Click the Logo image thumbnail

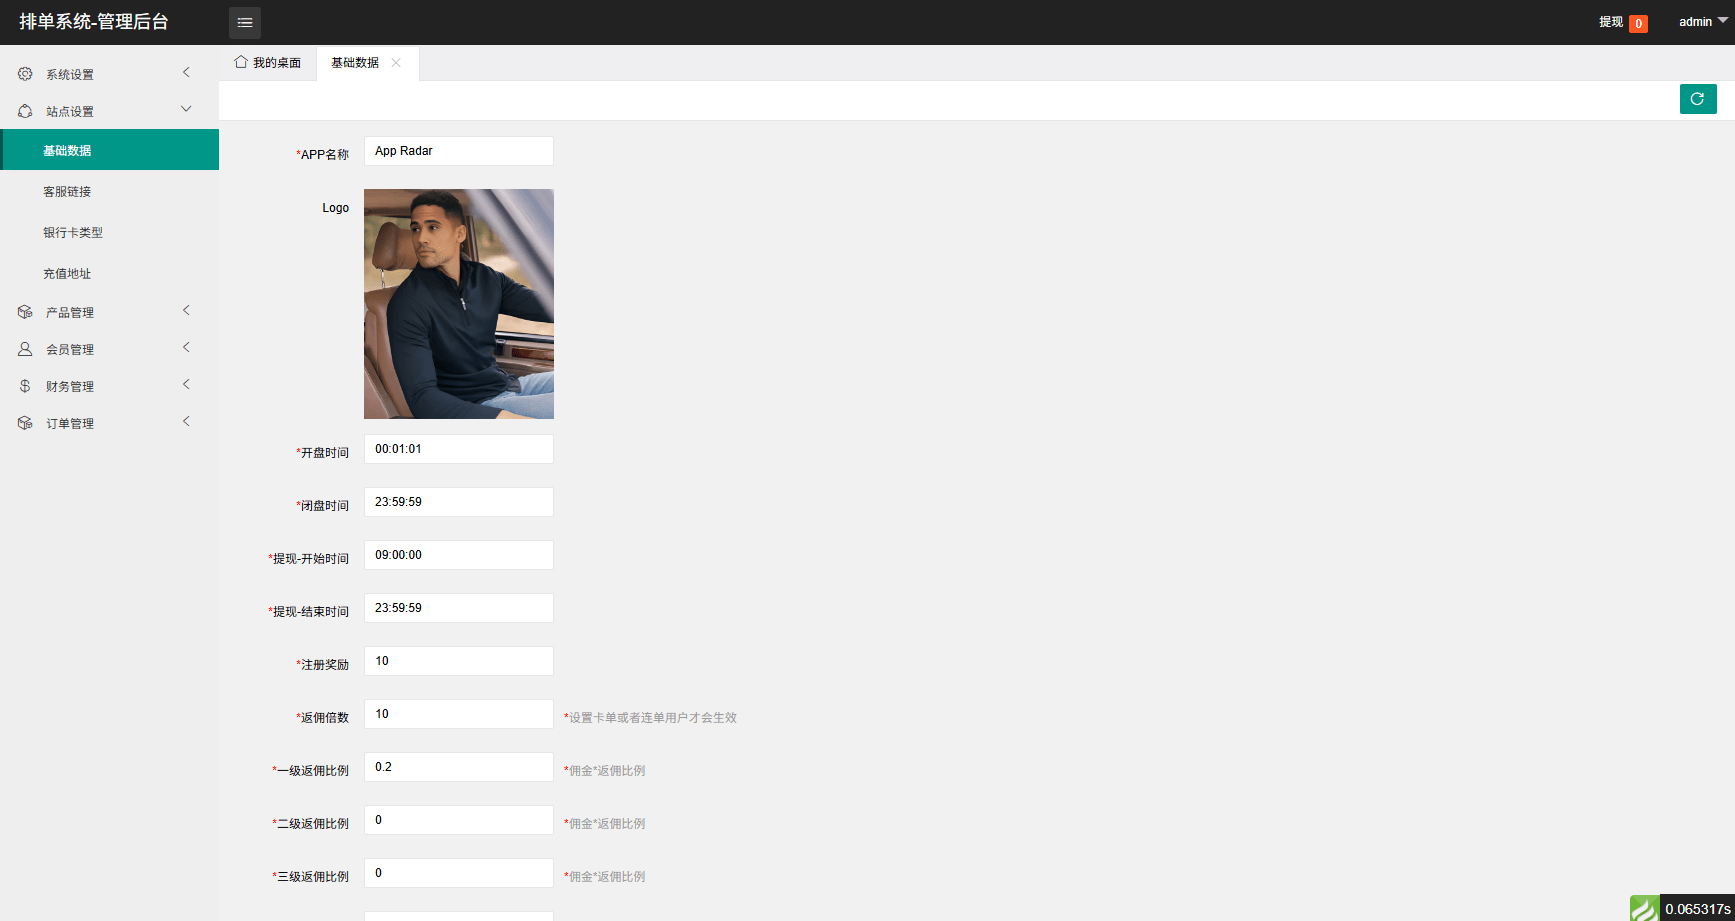click(x=458, y=304)
